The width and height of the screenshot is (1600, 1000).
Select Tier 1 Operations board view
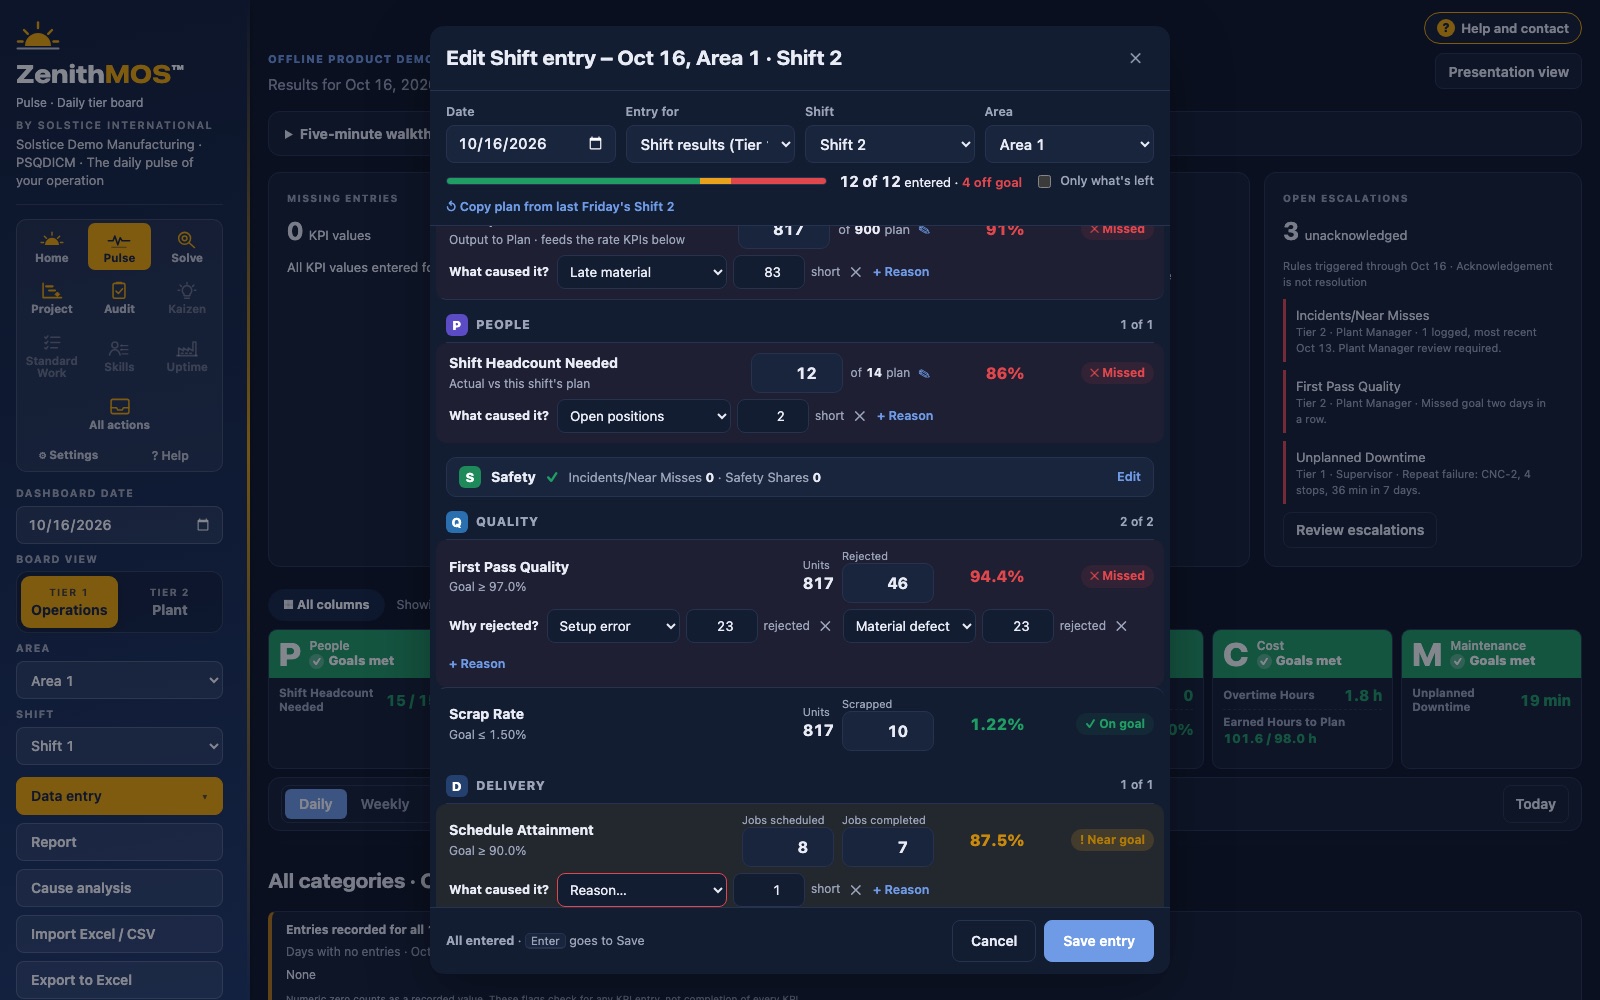69,602
